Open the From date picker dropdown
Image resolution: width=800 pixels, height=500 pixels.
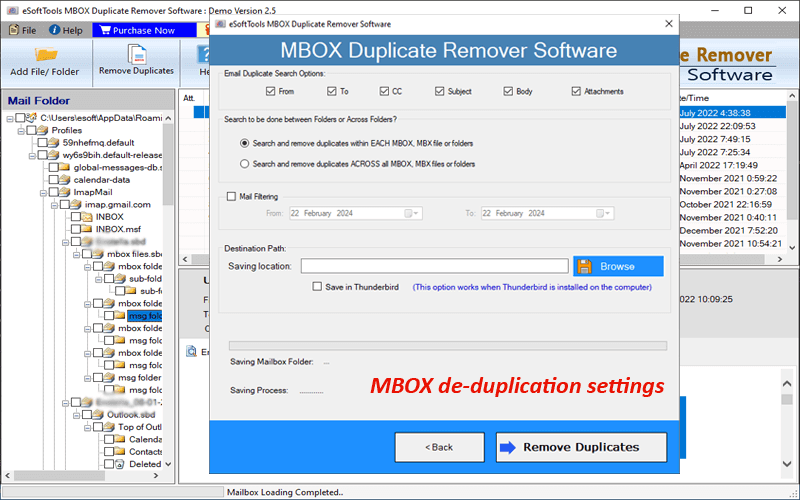point(412,213)
